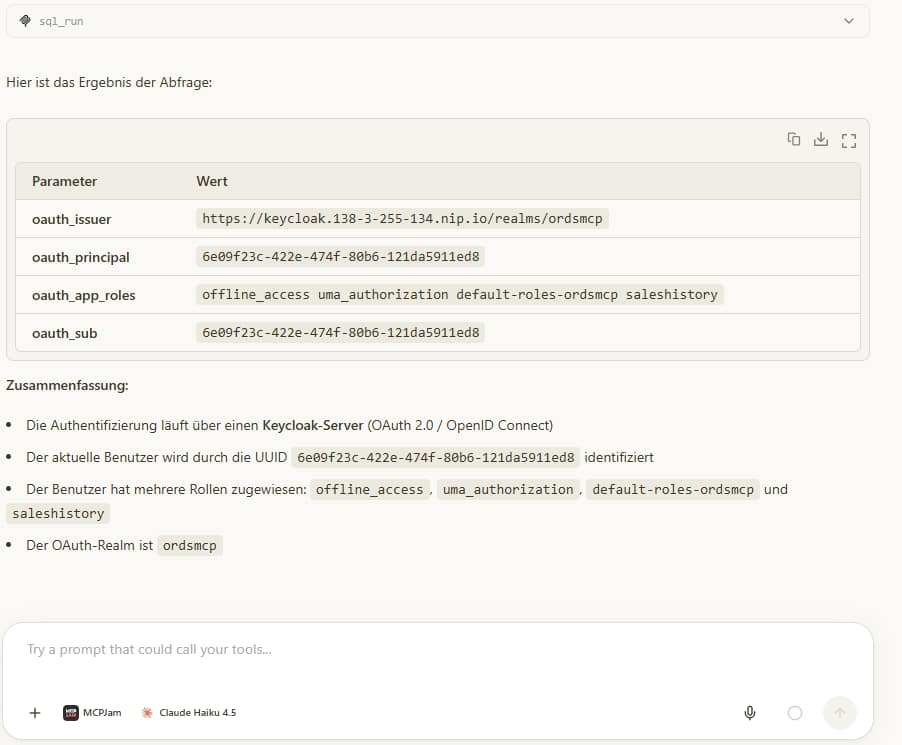This screenshot has height=745, width=902.
Task: Click the 'Hier ist das Ergebnis der Abfrage' text
Action: [x=109, y=83]
